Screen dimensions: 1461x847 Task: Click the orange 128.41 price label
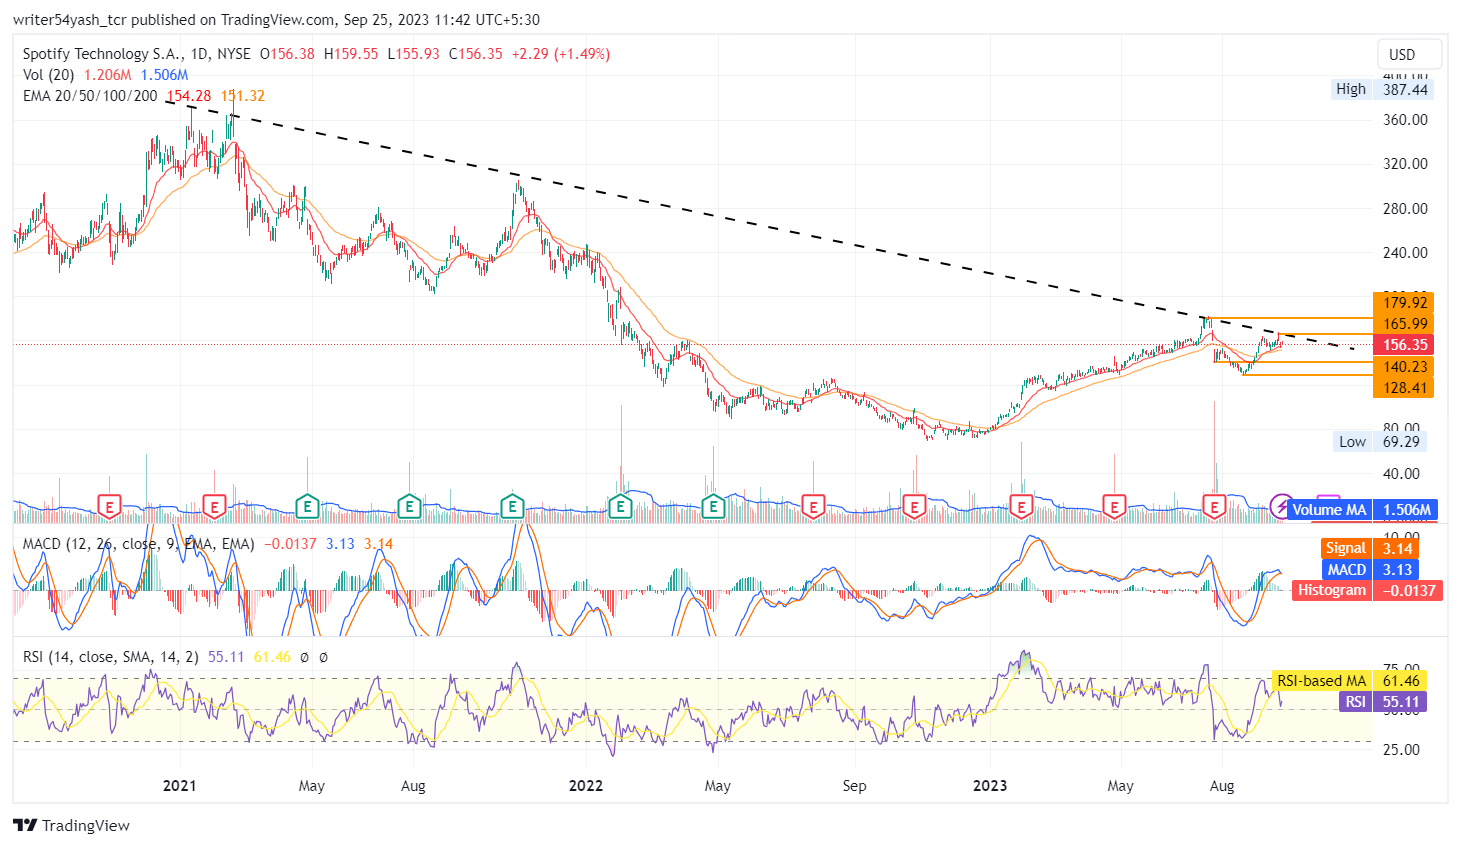1404,388
